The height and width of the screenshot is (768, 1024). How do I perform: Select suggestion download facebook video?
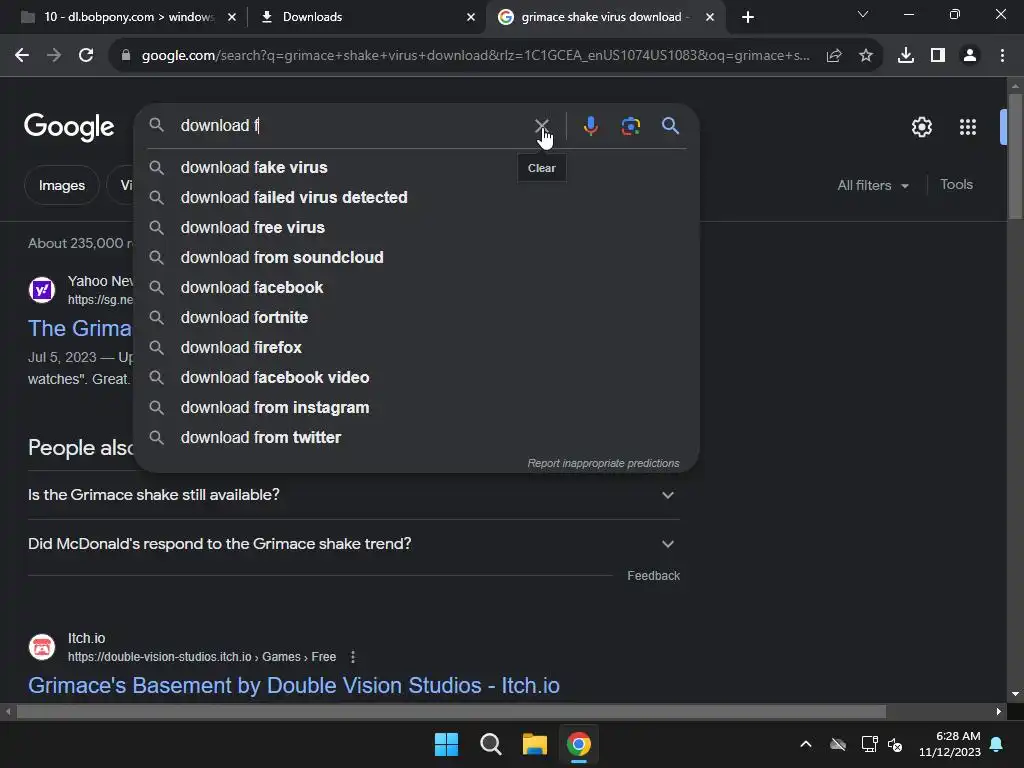click(x=416, y=377)
